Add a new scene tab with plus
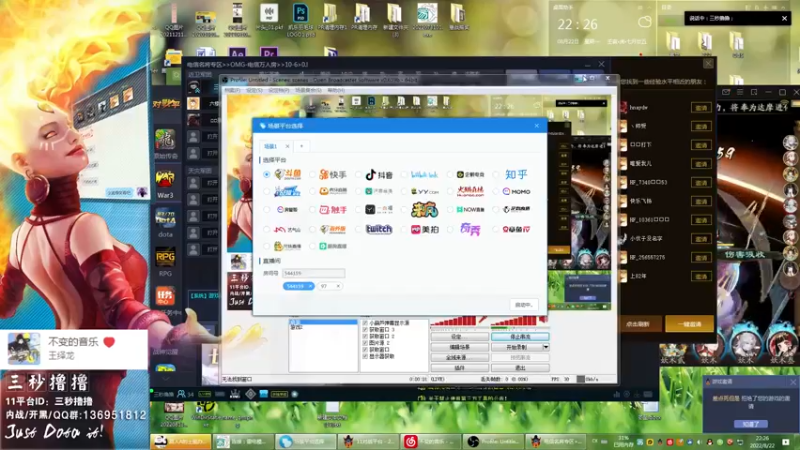800x450 pixels. point(302,146)
